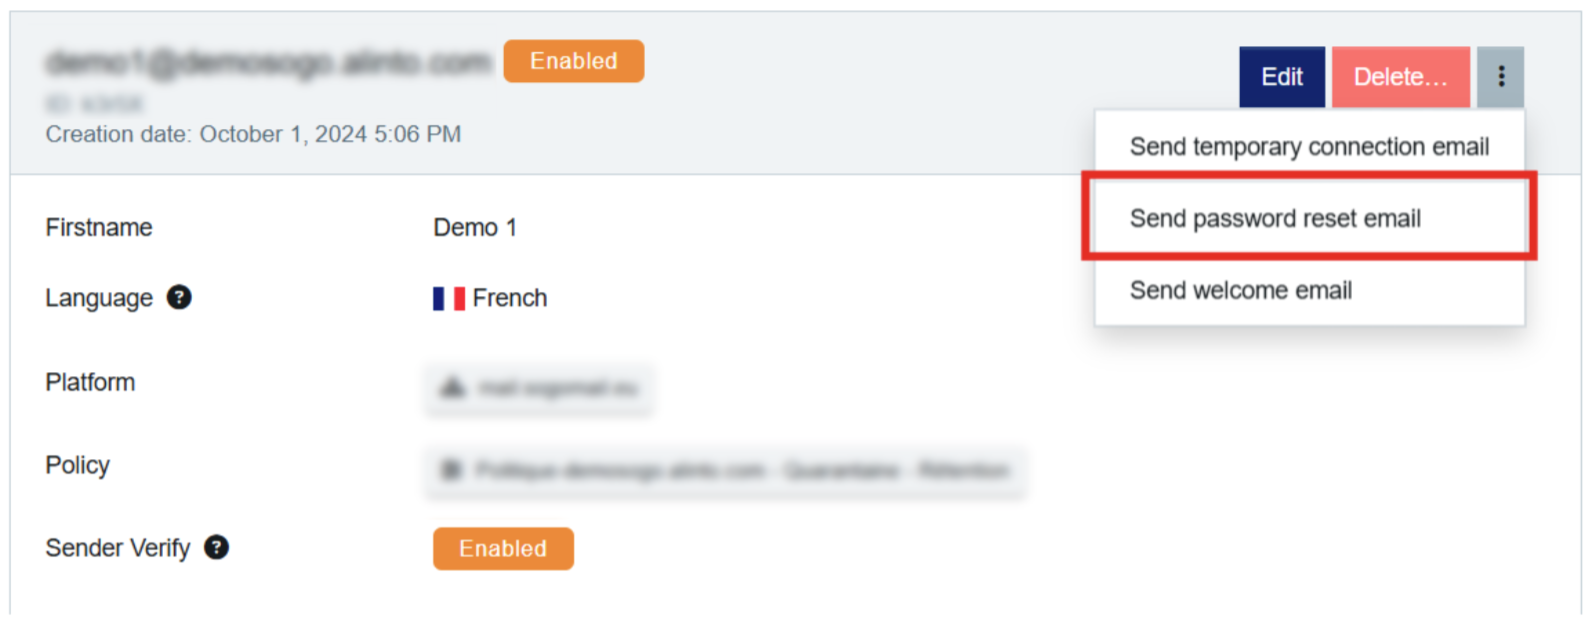Click the icon in the Policy chip
This screenshot has height=622, width=1590.
pyautogui.click(x=452, y=469)
